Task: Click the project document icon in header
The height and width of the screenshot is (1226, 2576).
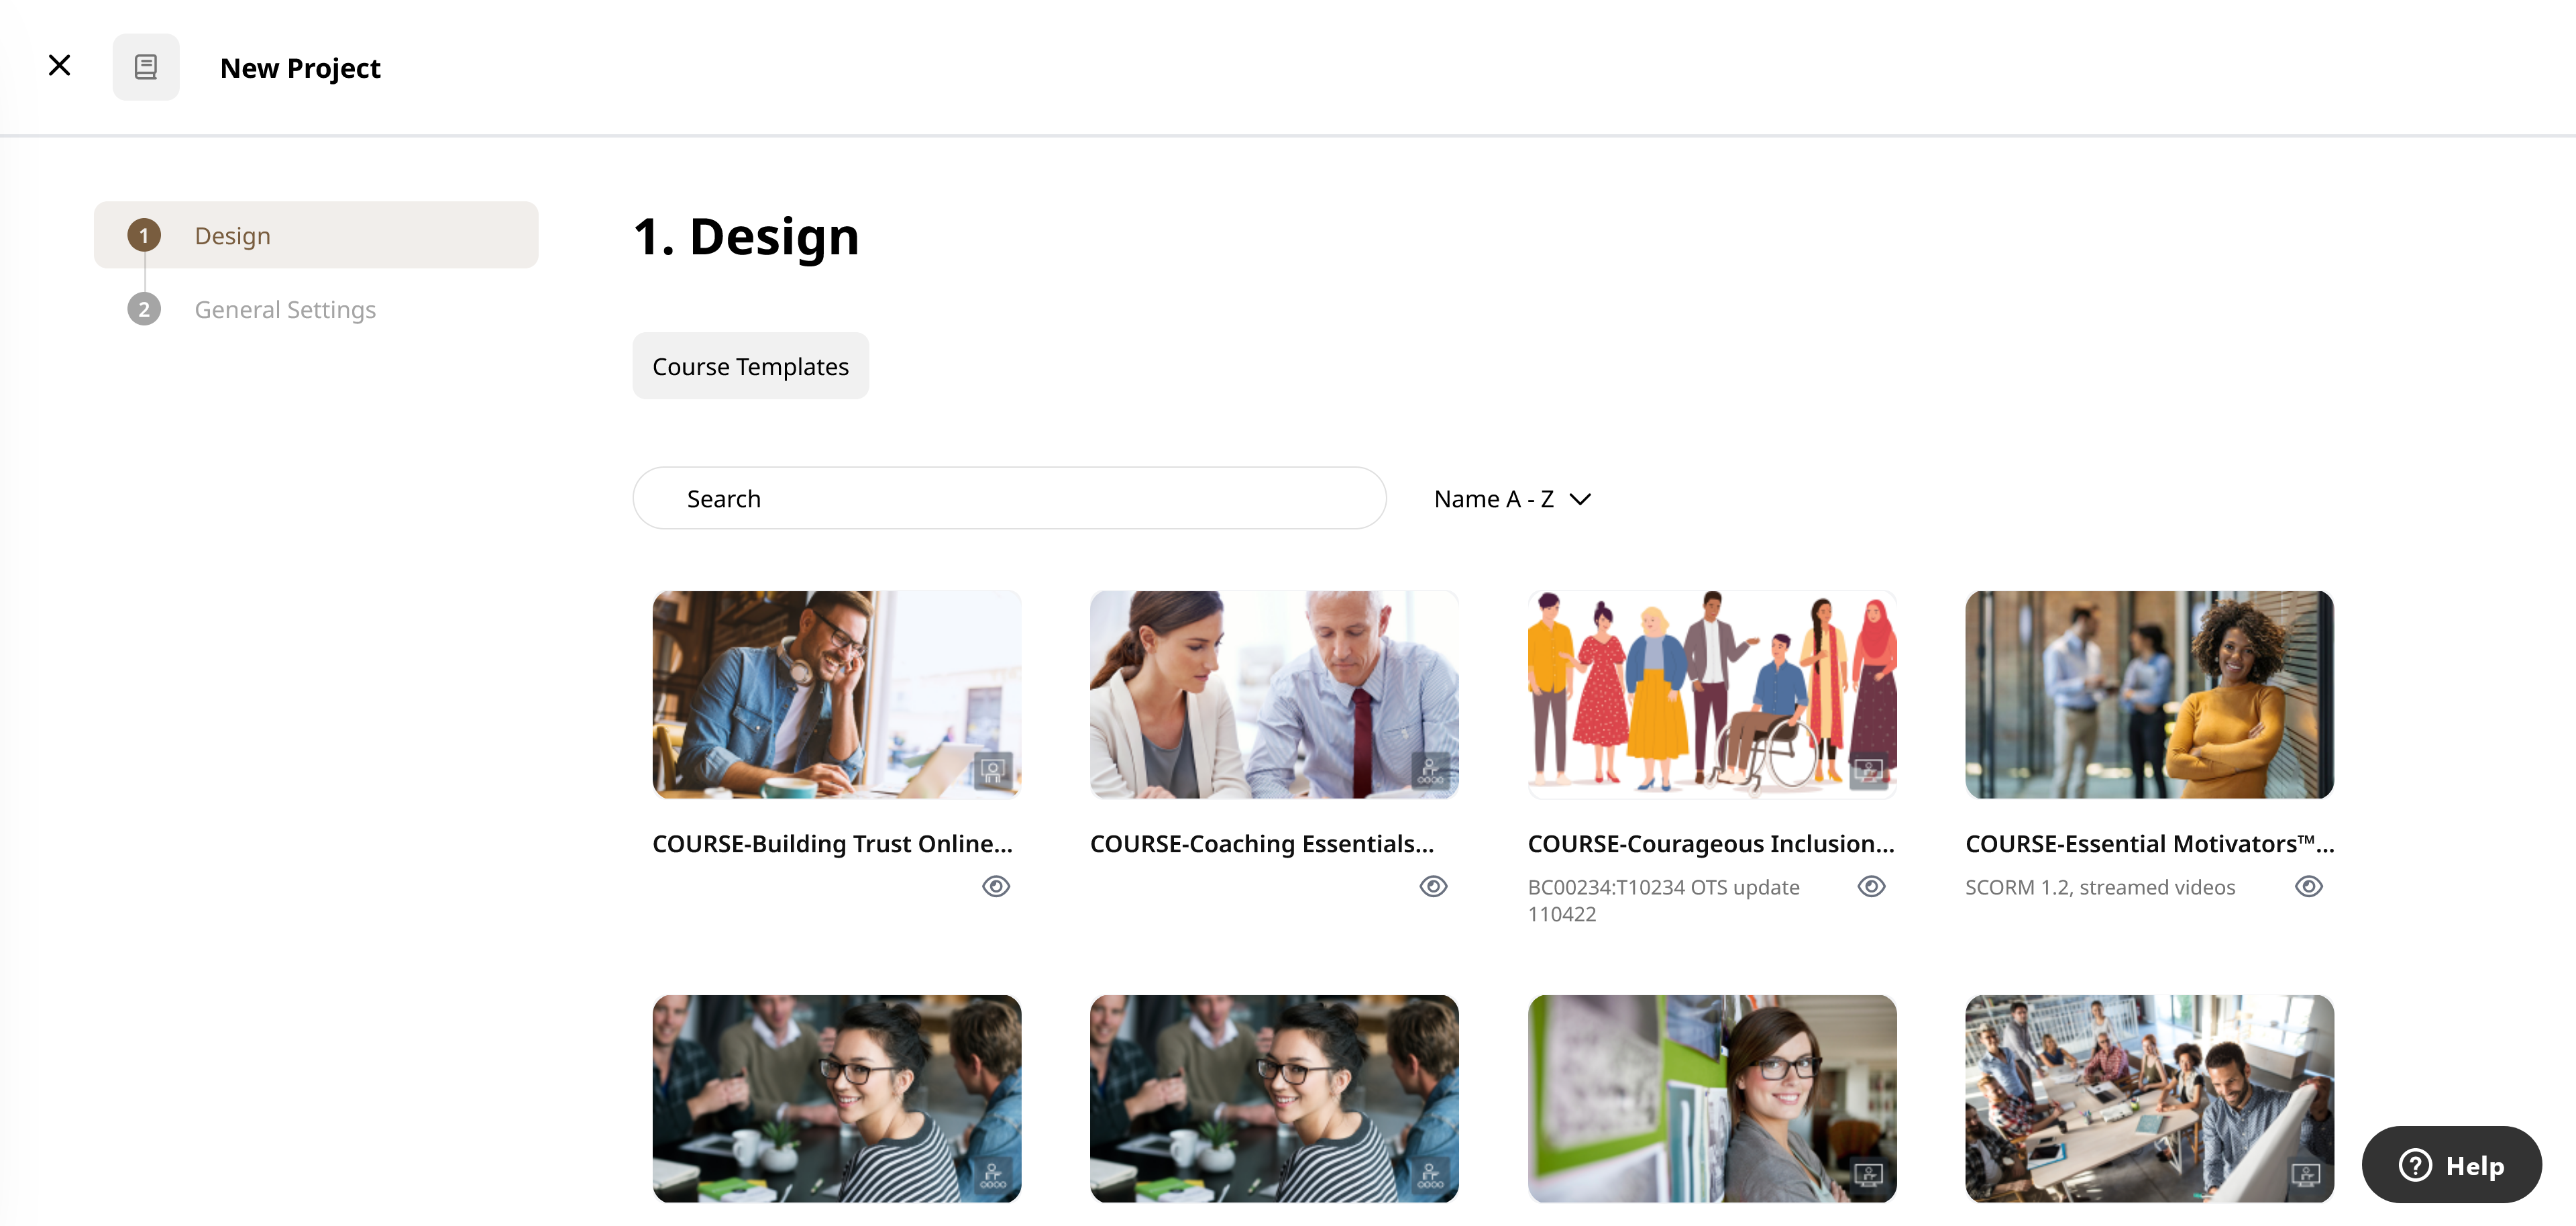Action: pyautogui.click(x=146, y=67)
